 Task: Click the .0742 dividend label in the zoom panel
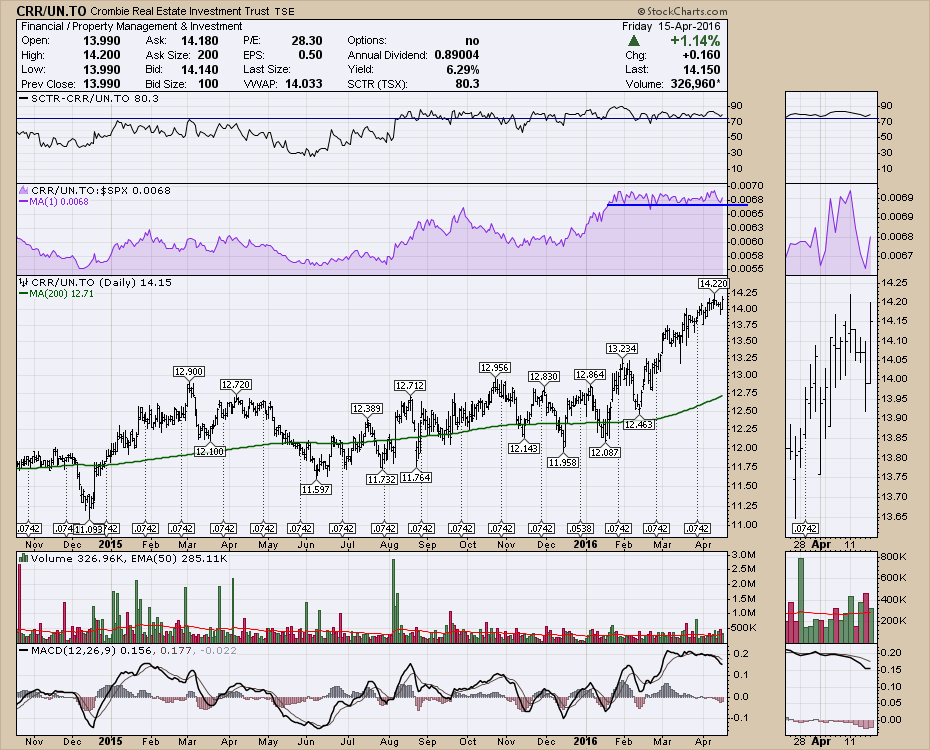pyautogui.click(x=805, y=528)
